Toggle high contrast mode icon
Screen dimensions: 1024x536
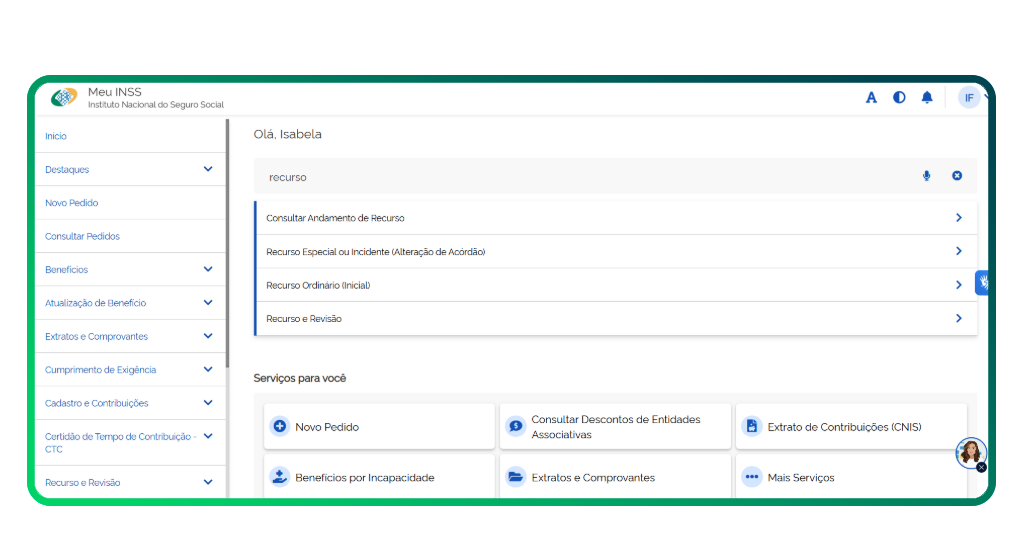click(899, 97)
